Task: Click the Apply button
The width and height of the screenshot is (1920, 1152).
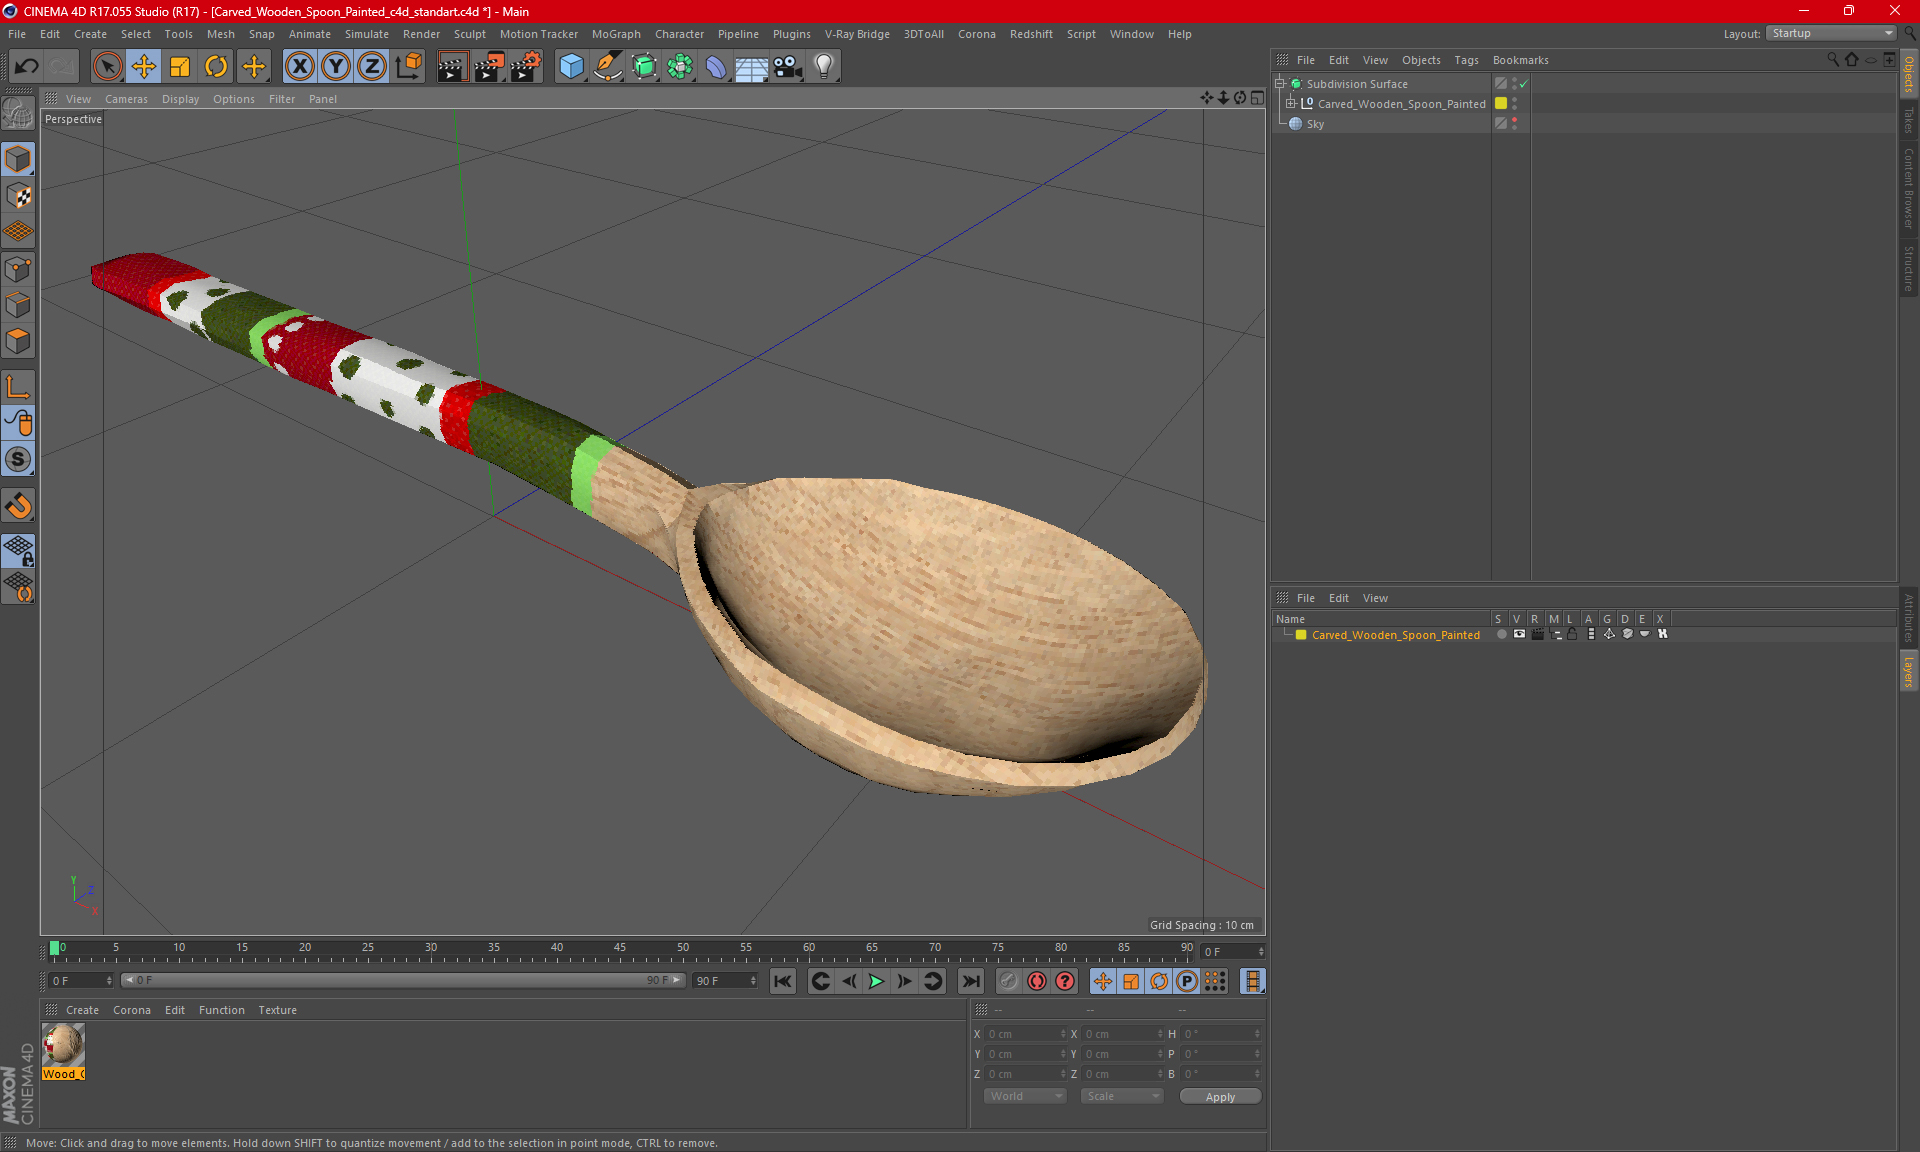Action: (x=1220, y=1097)
